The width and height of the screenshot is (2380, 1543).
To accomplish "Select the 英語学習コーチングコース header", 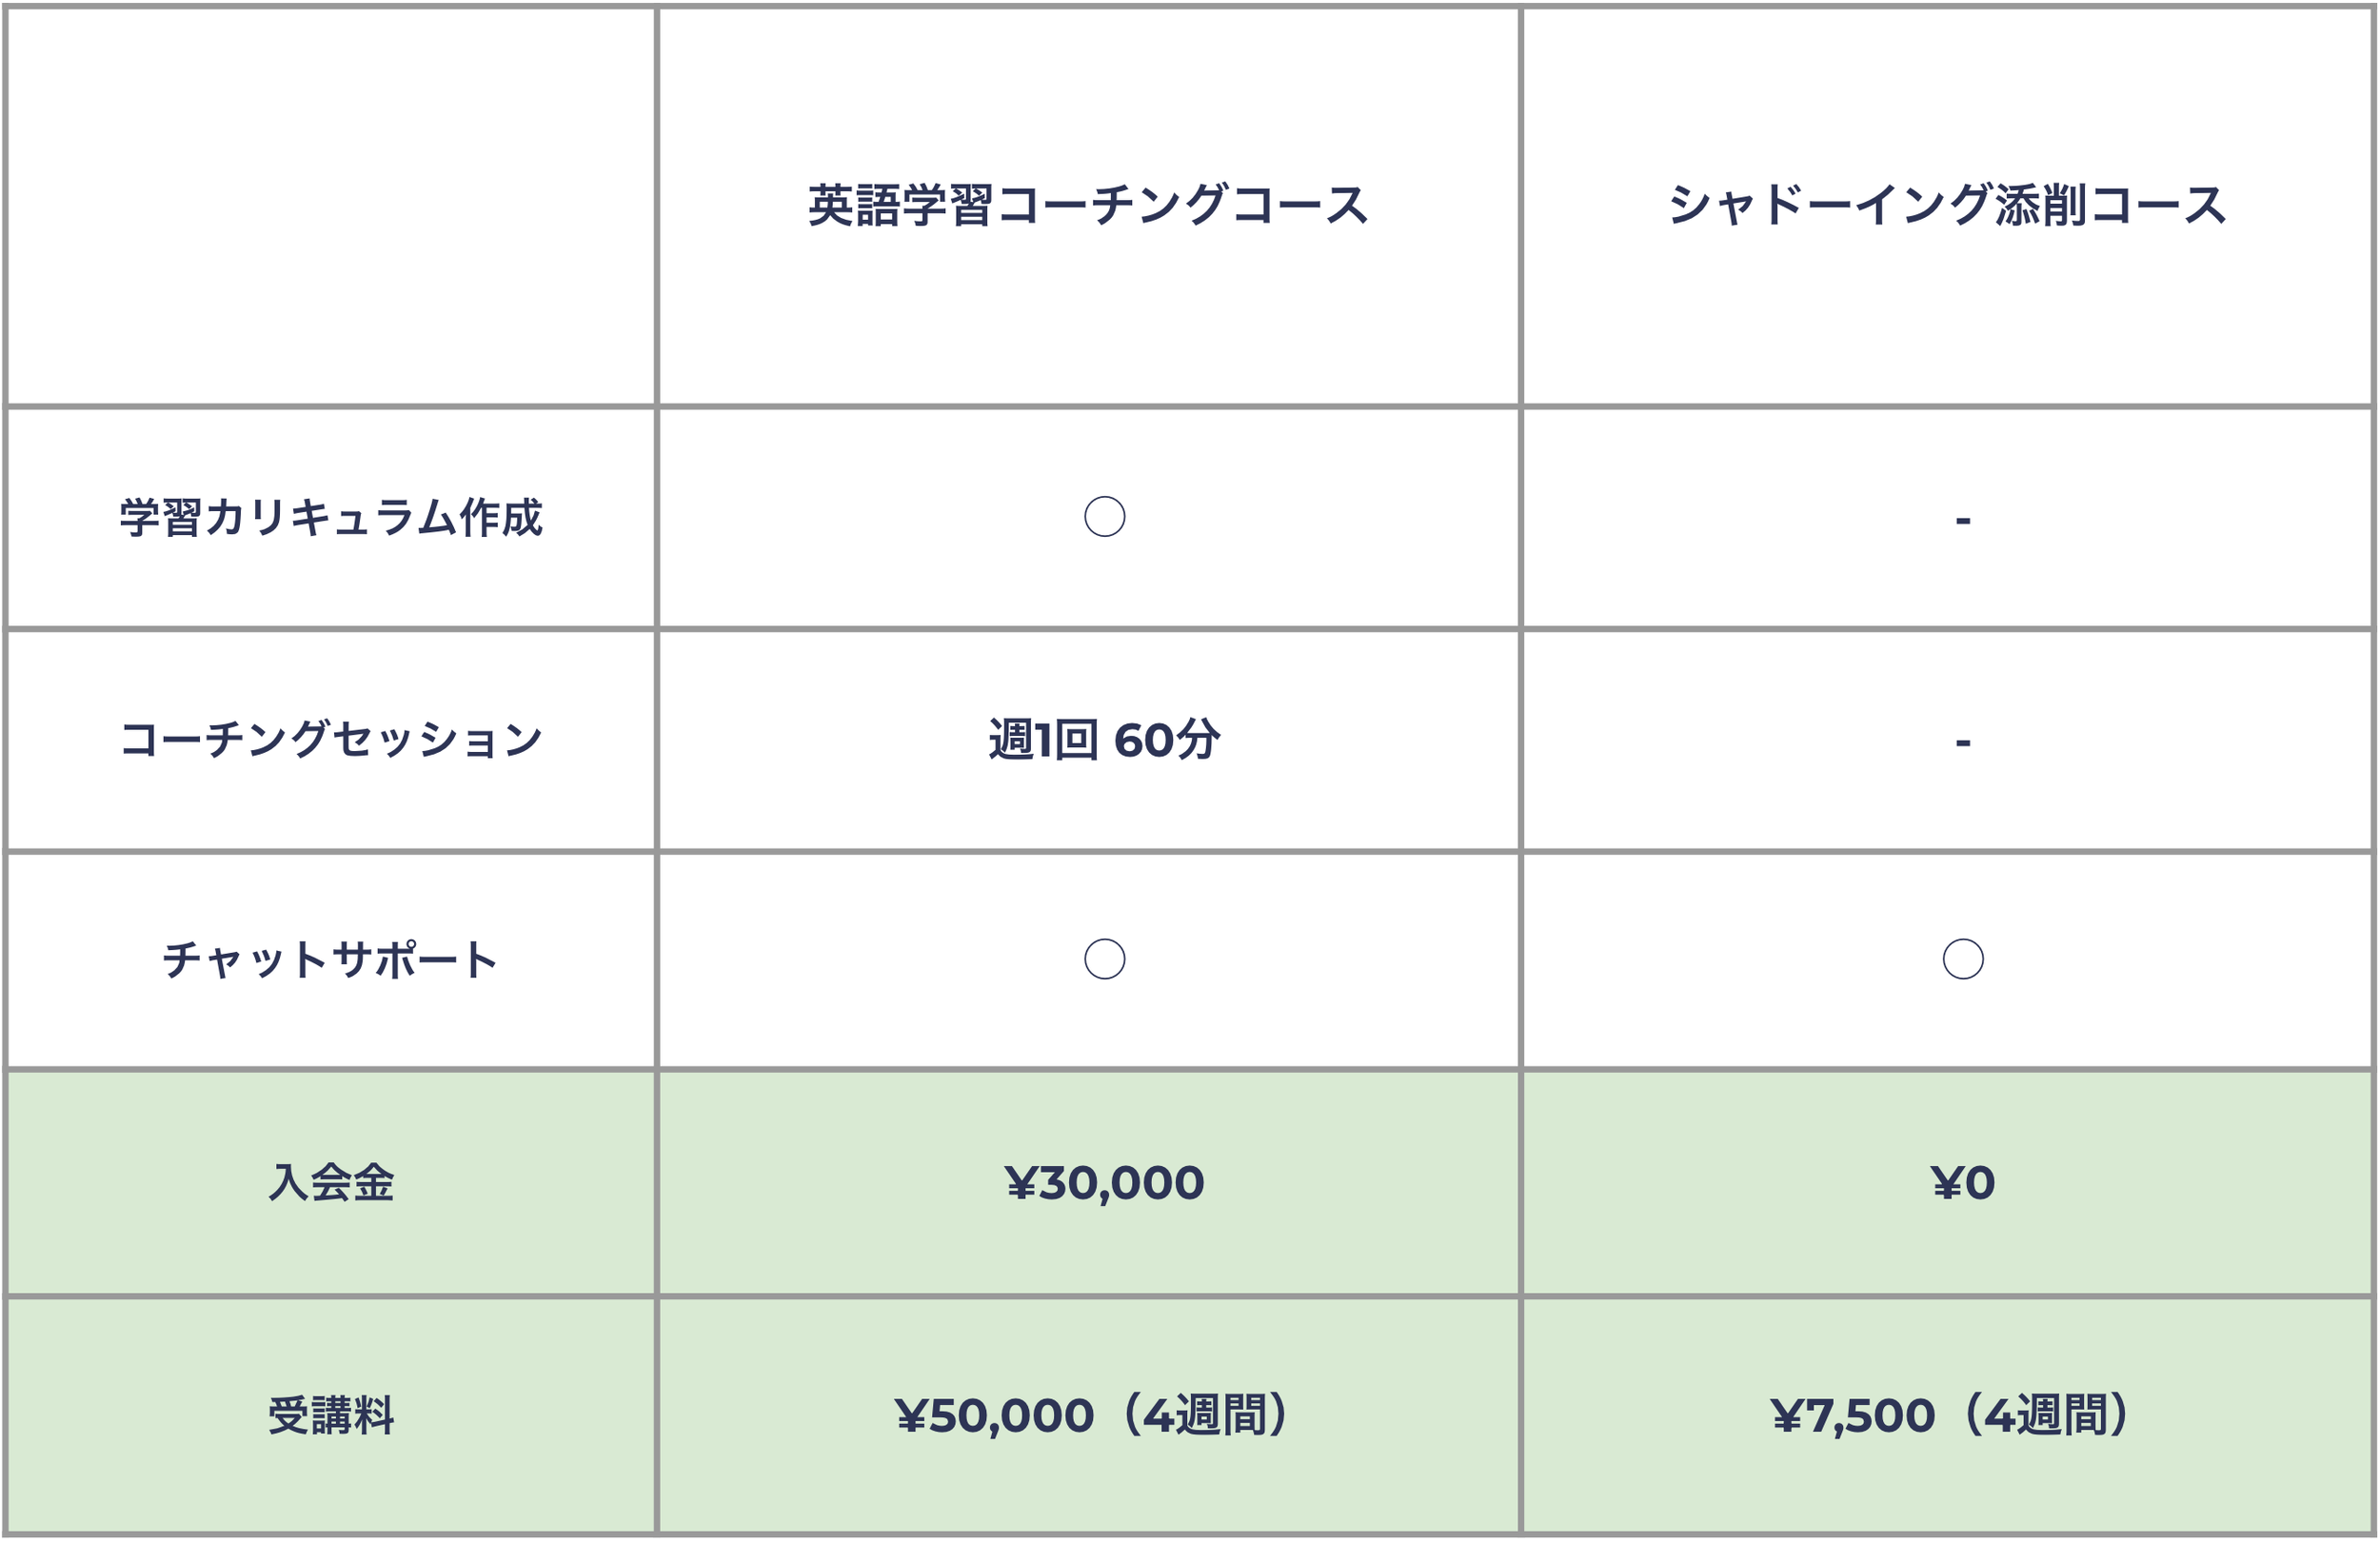I will coord(1088,205).
